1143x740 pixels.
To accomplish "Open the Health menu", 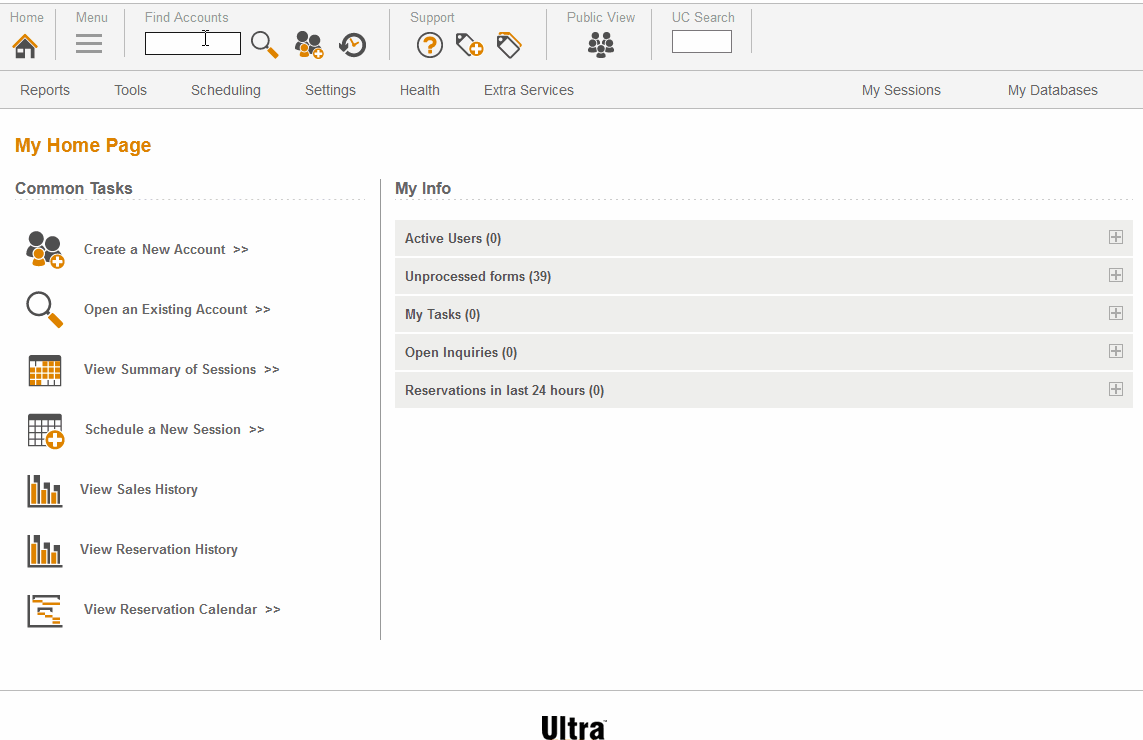I will pyautogui.click(x=420, y=90).
